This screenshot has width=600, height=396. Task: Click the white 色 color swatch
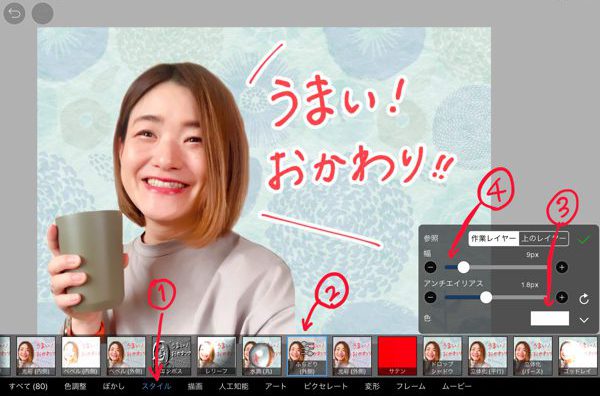click(x=549, y=318)
